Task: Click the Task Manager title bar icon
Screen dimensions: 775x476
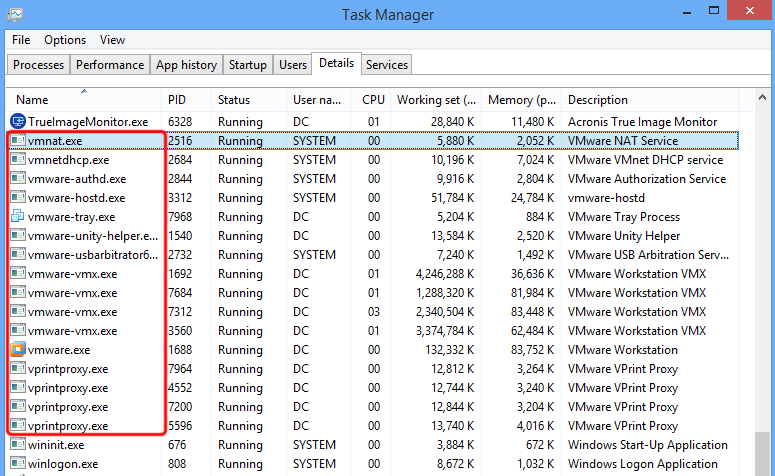Action: coord(15,14)
